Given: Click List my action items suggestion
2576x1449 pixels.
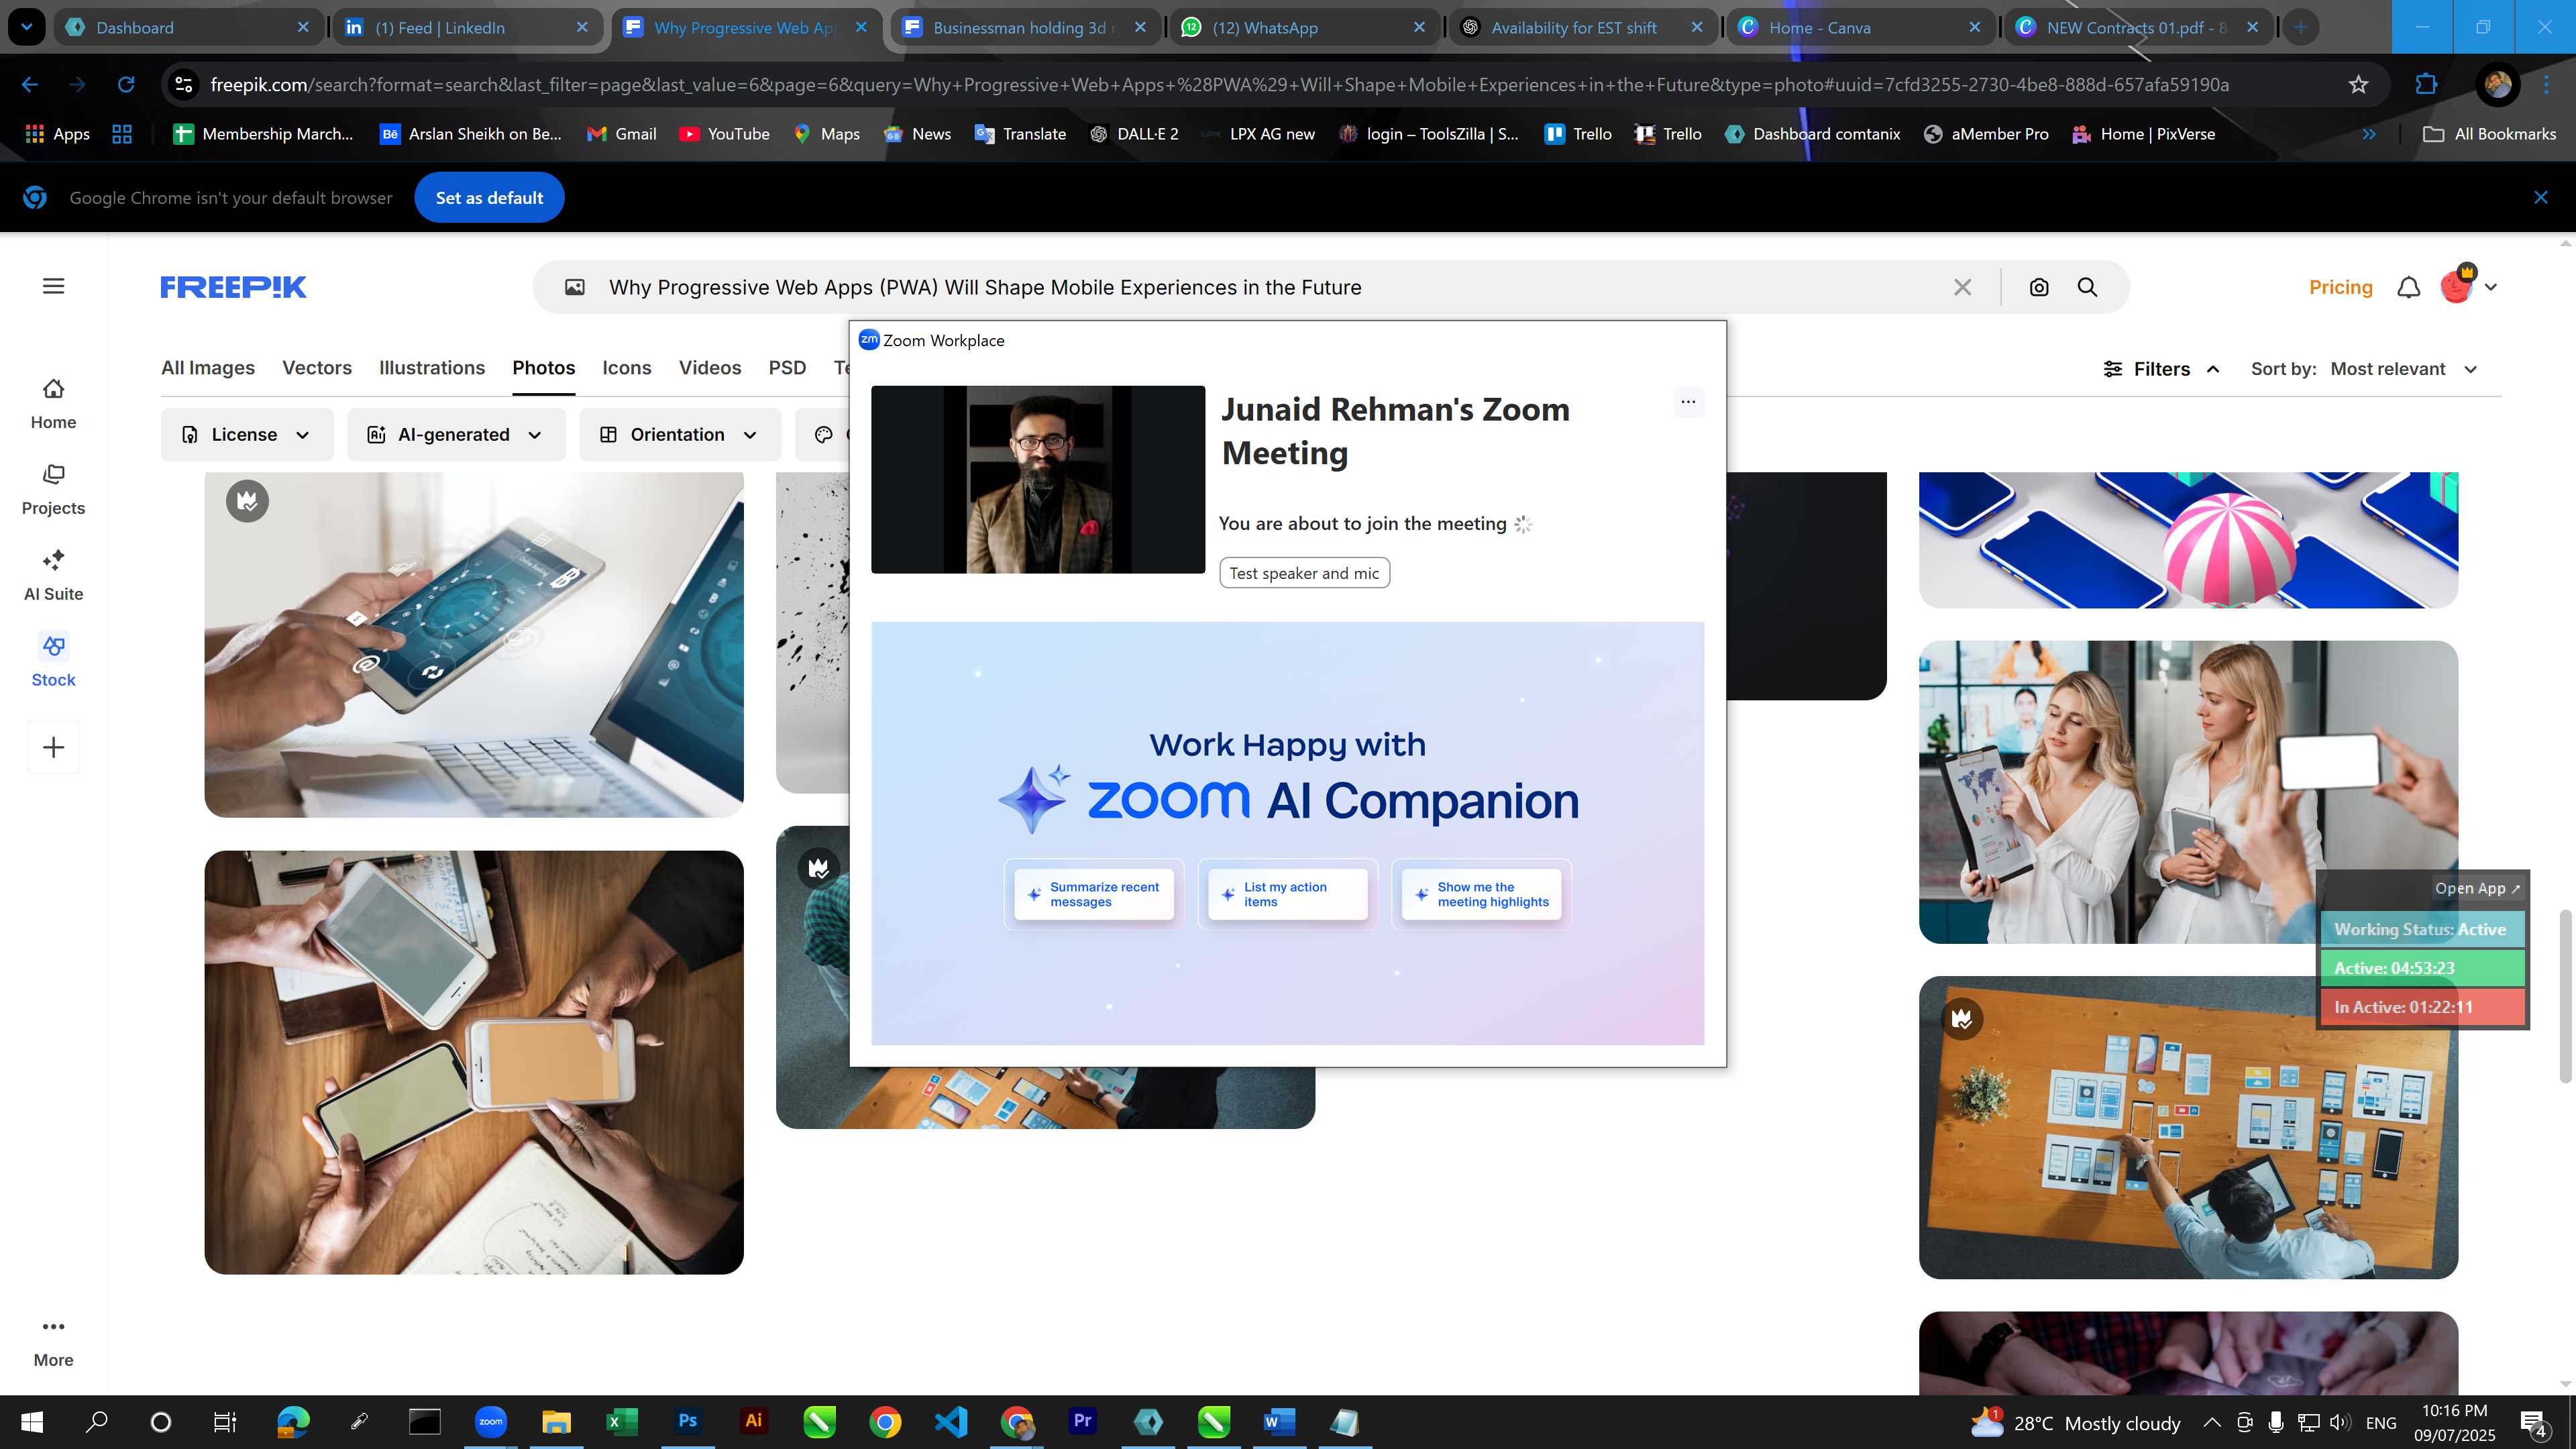Looking at the screenshot, I should tap(1287, 894).
